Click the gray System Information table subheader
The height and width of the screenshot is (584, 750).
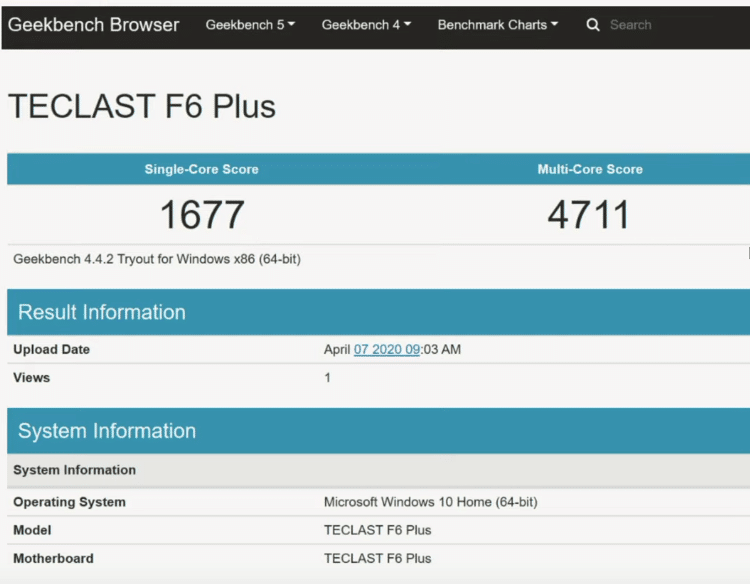tap(378, 470)
